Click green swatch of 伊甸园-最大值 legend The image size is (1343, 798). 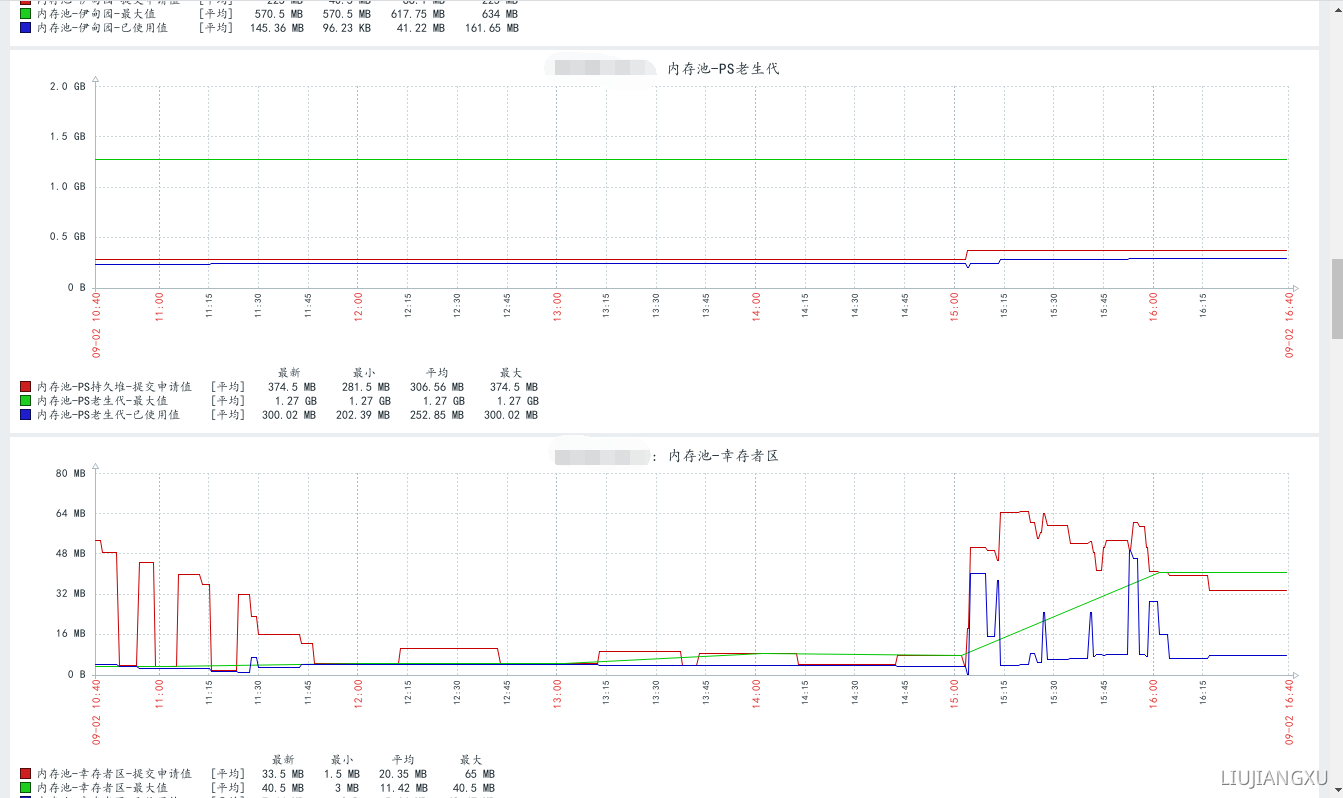(25, 15)
